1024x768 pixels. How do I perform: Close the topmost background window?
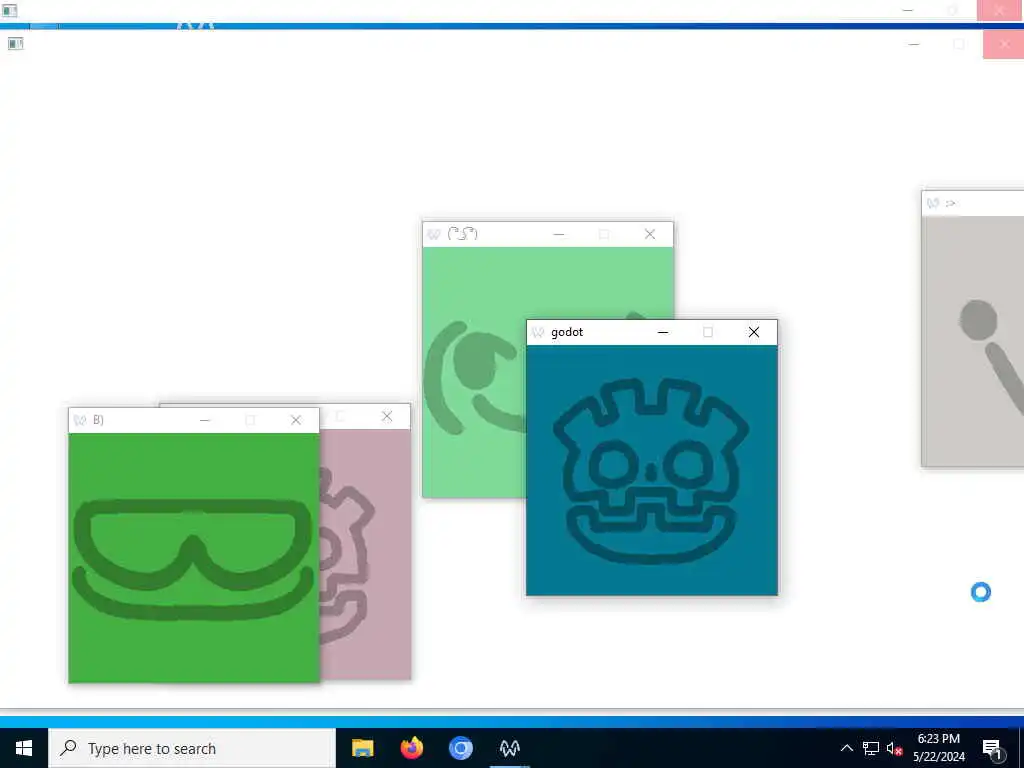[x=999, y=10]
